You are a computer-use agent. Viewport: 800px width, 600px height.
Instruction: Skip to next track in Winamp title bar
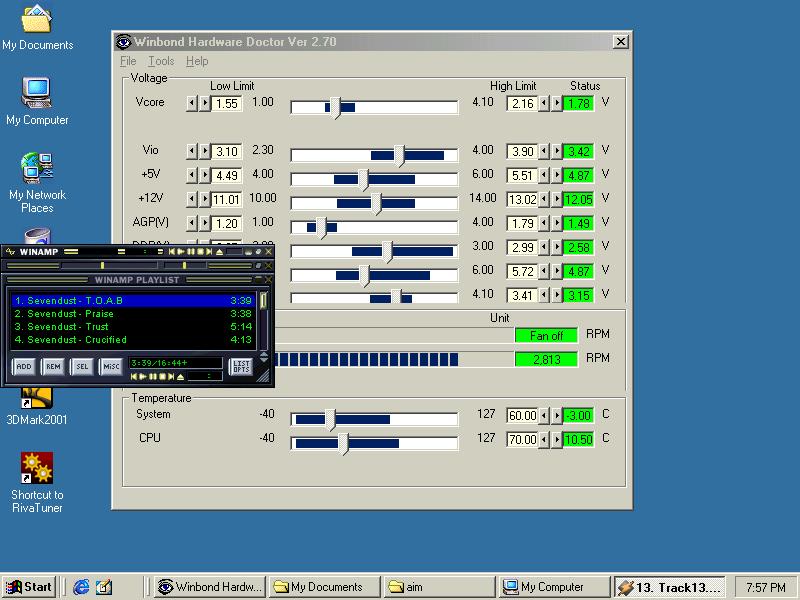pyautogui.click(x=209, y=252)
